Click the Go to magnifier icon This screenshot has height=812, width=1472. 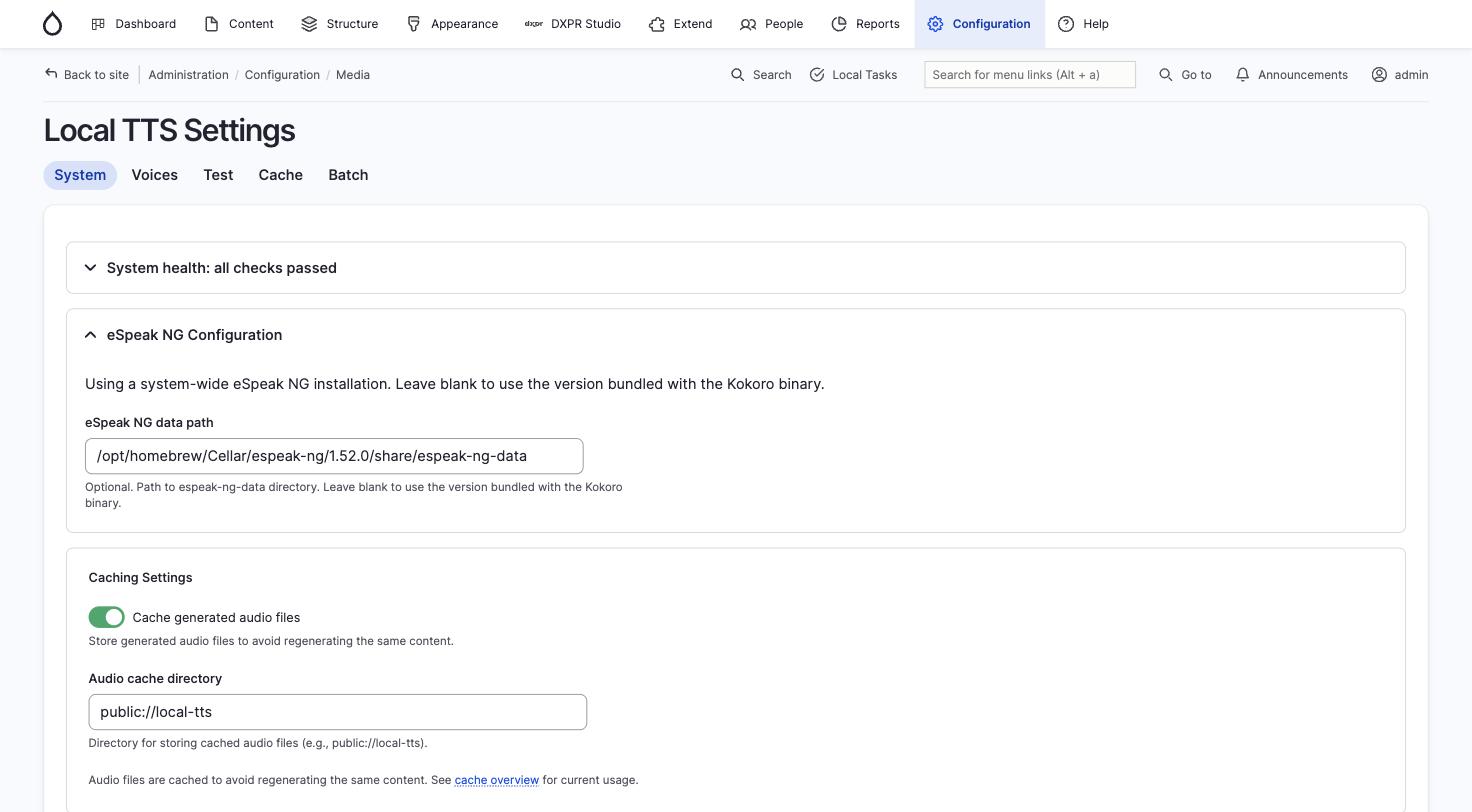tap(1166, 75)
